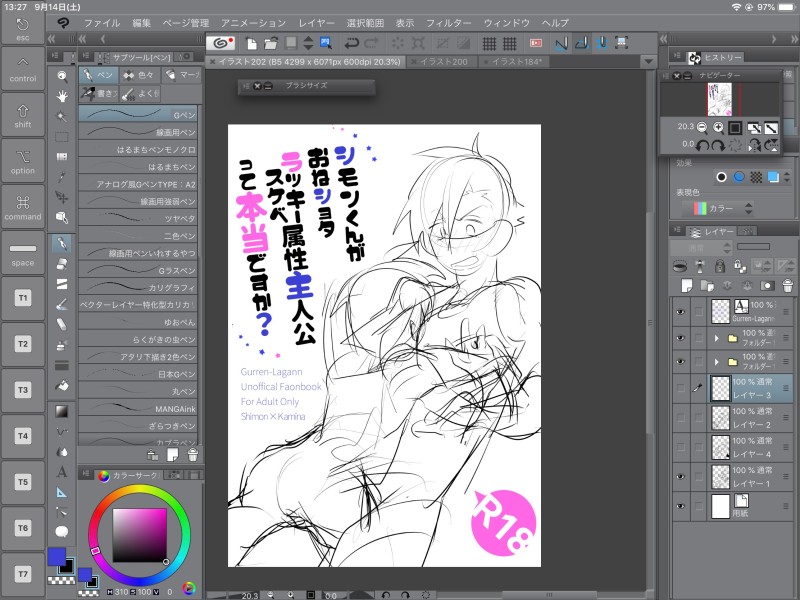
Task: Open sub tool panel menu icon
Action: point(86,56)
